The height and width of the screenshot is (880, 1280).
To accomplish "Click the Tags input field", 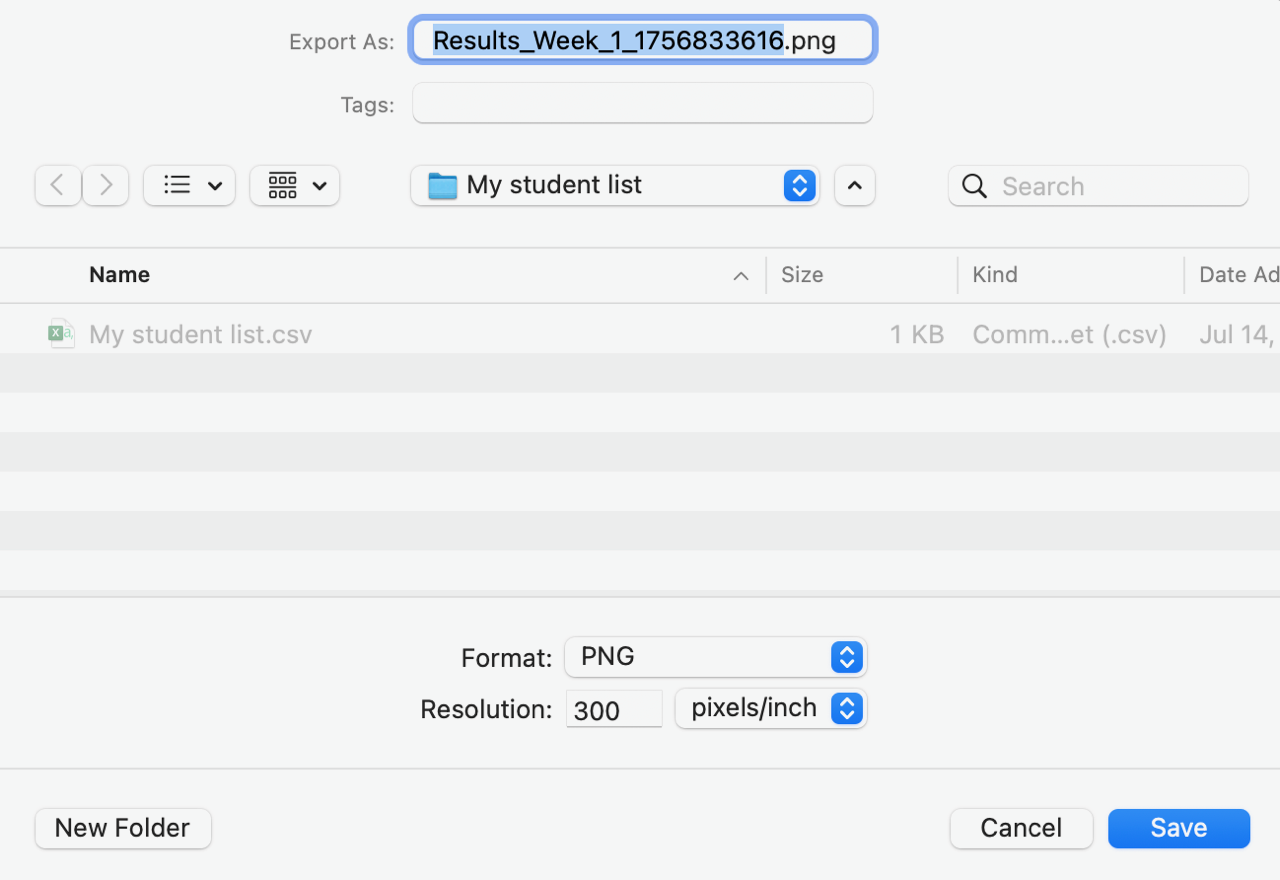I will (x=642, y=103).
